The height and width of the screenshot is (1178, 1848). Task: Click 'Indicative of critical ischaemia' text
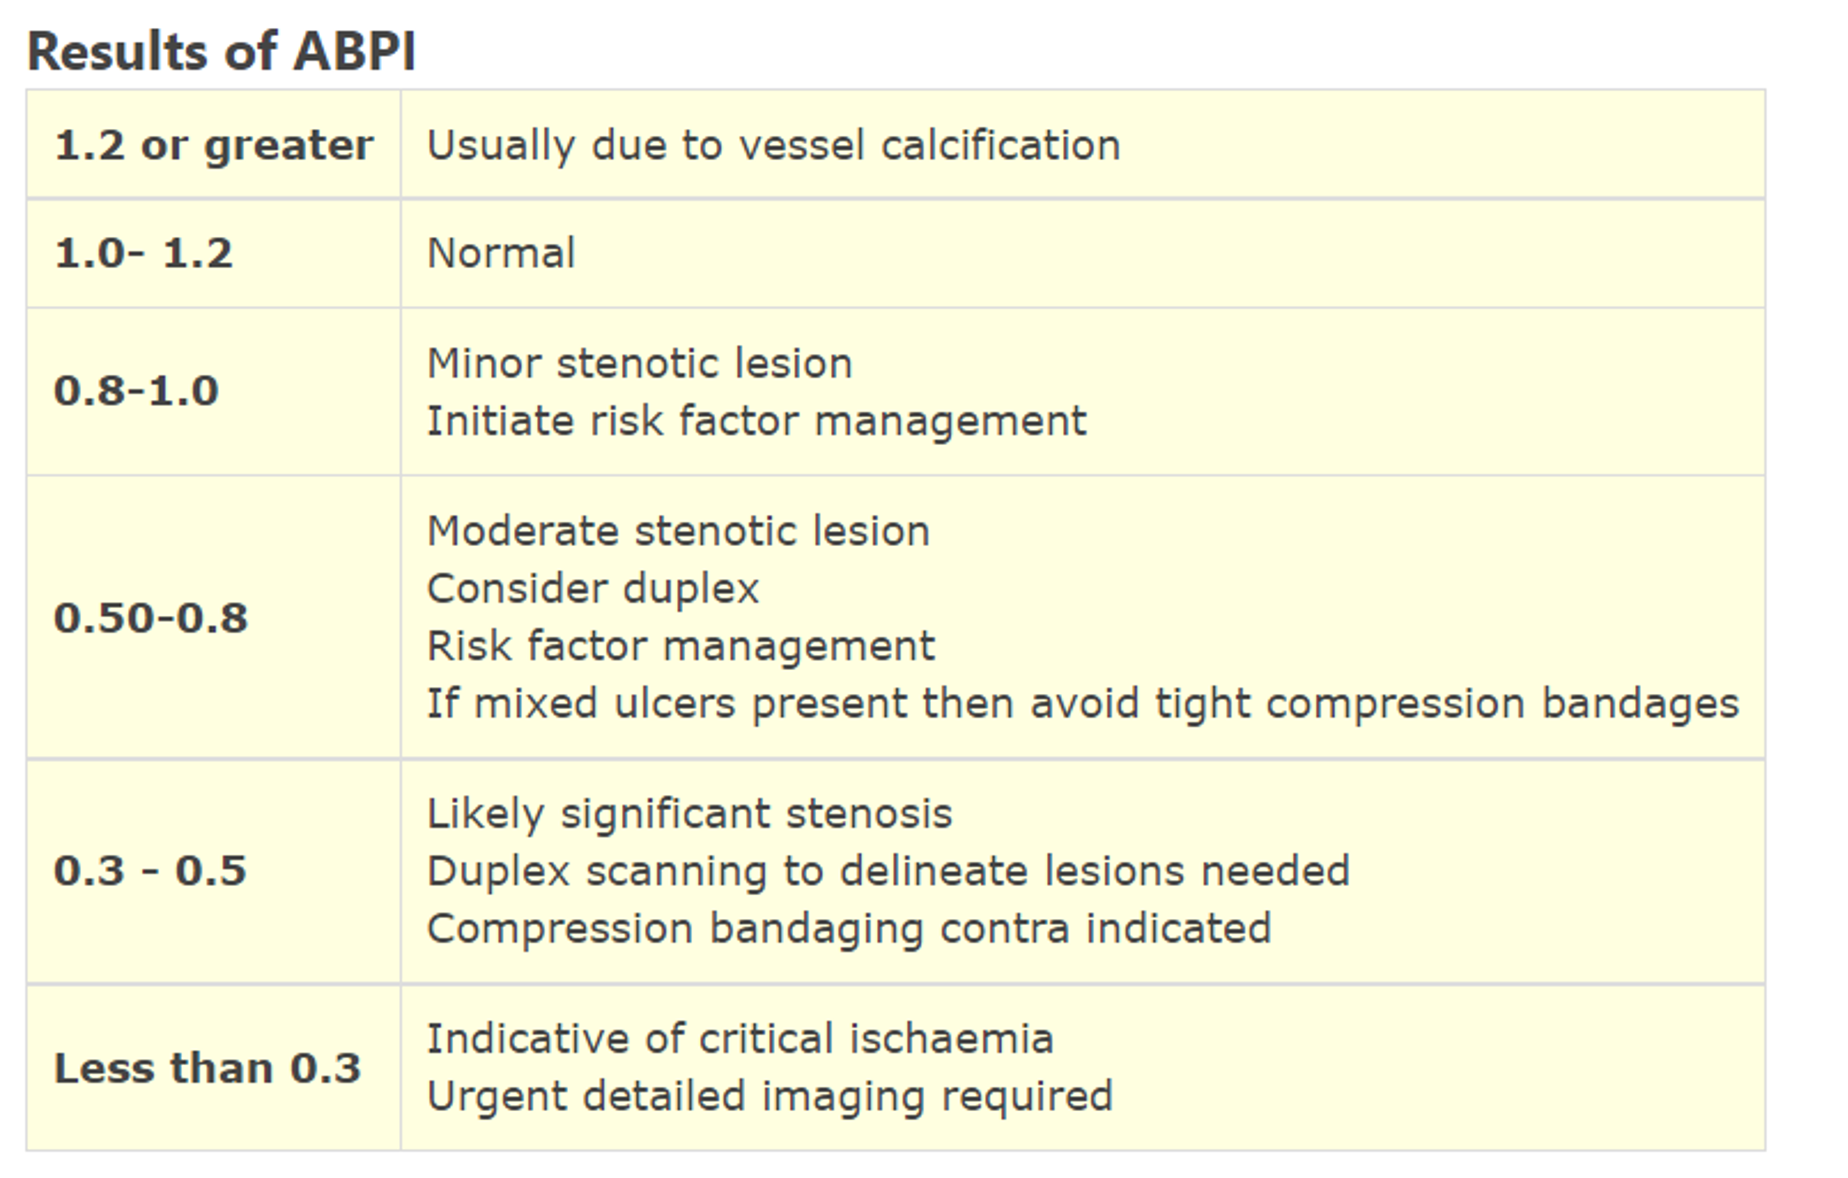point(740,1039)
